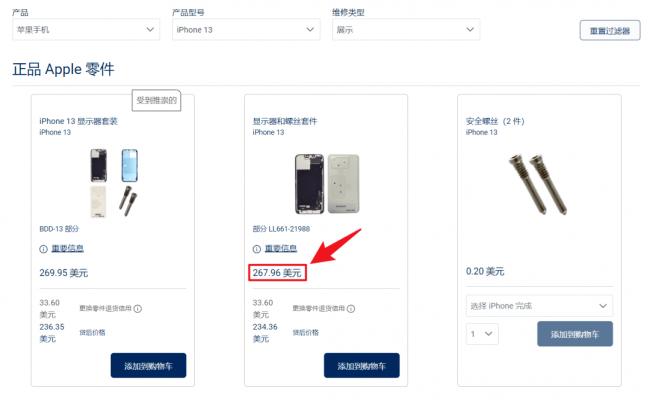Expand the 选择 iPhone 完成 dropdown
The image size is (650, 400).
[539, 306]
